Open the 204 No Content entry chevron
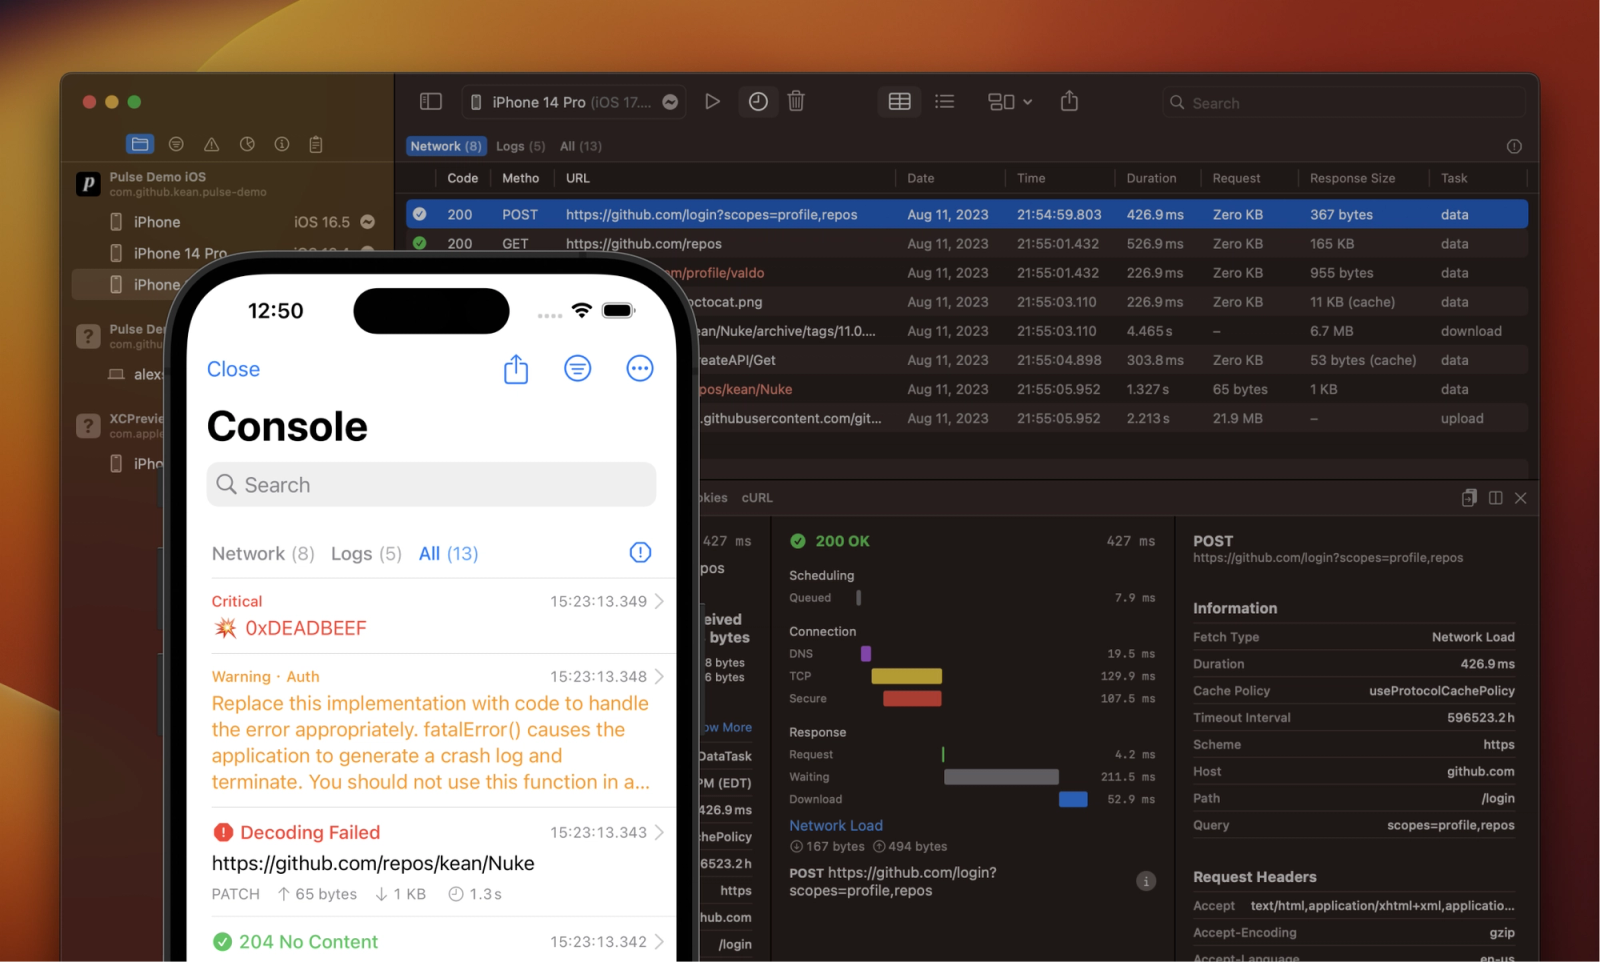The height and width of the screenshot is (962, 1600). coord(659,942)
